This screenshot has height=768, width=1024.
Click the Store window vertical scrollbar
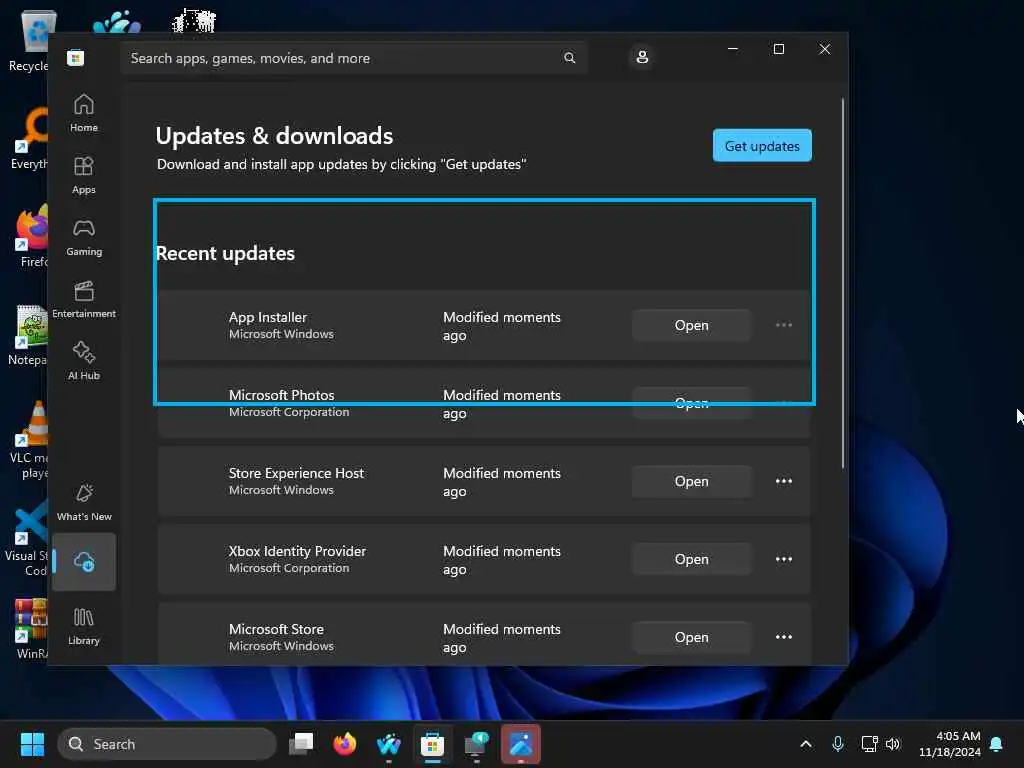(x=842, y=283)
